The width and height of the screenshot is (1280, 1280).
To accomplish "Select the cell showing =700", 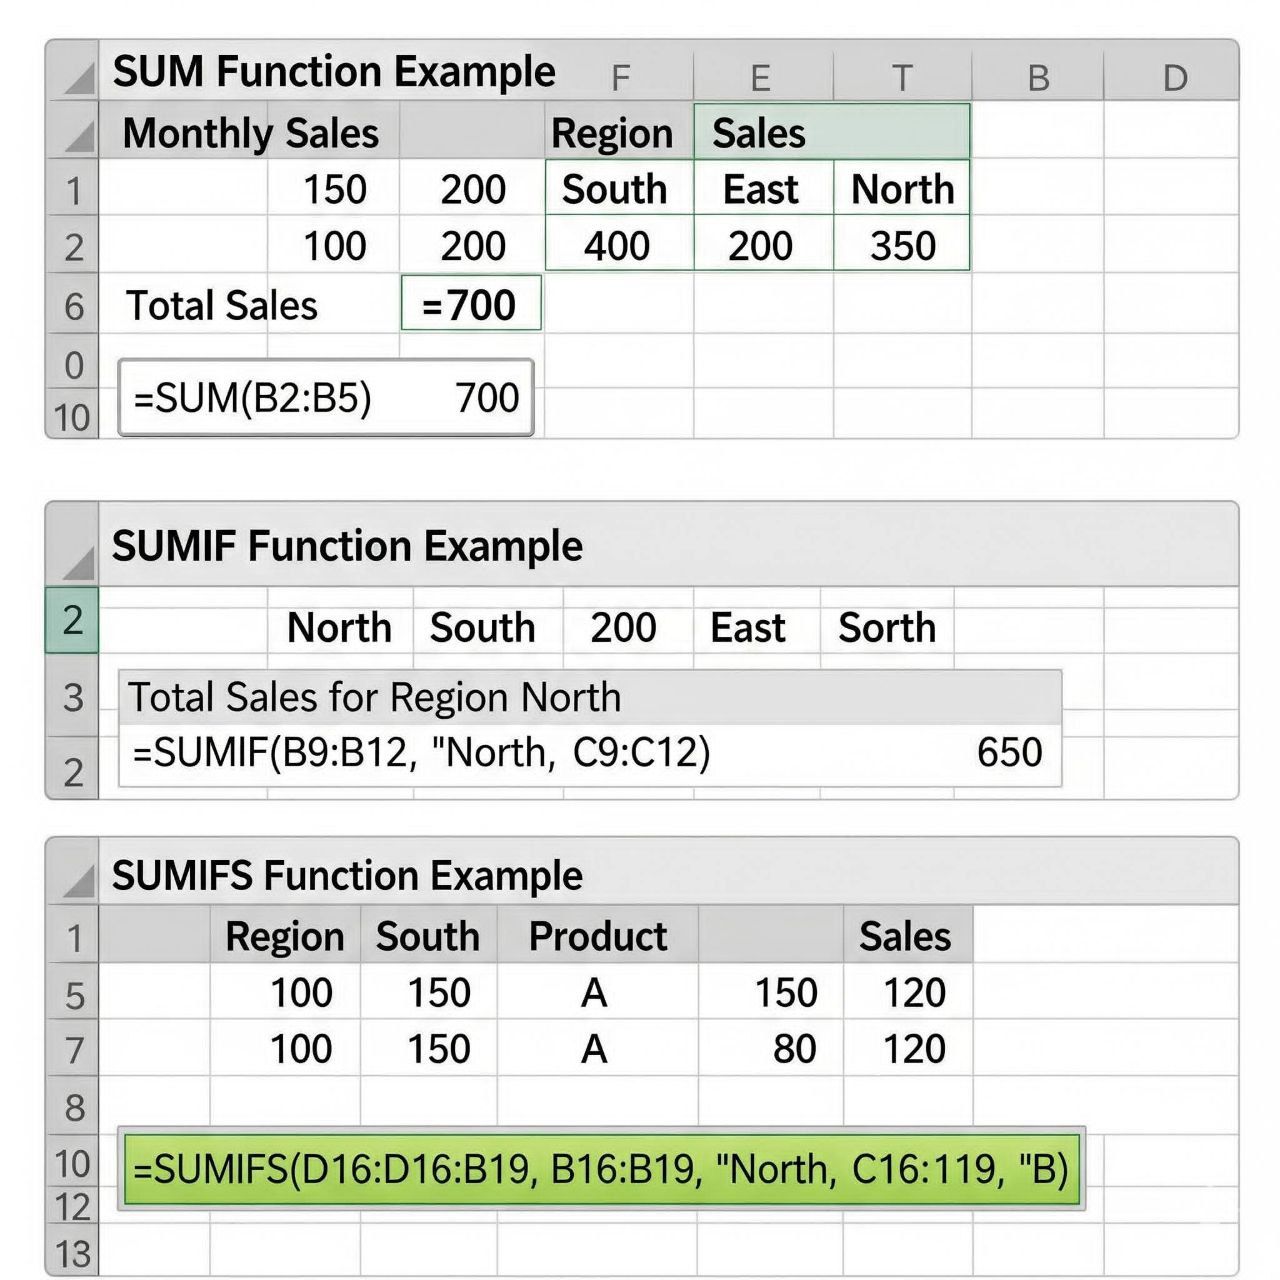I will (x=471, y=304).
